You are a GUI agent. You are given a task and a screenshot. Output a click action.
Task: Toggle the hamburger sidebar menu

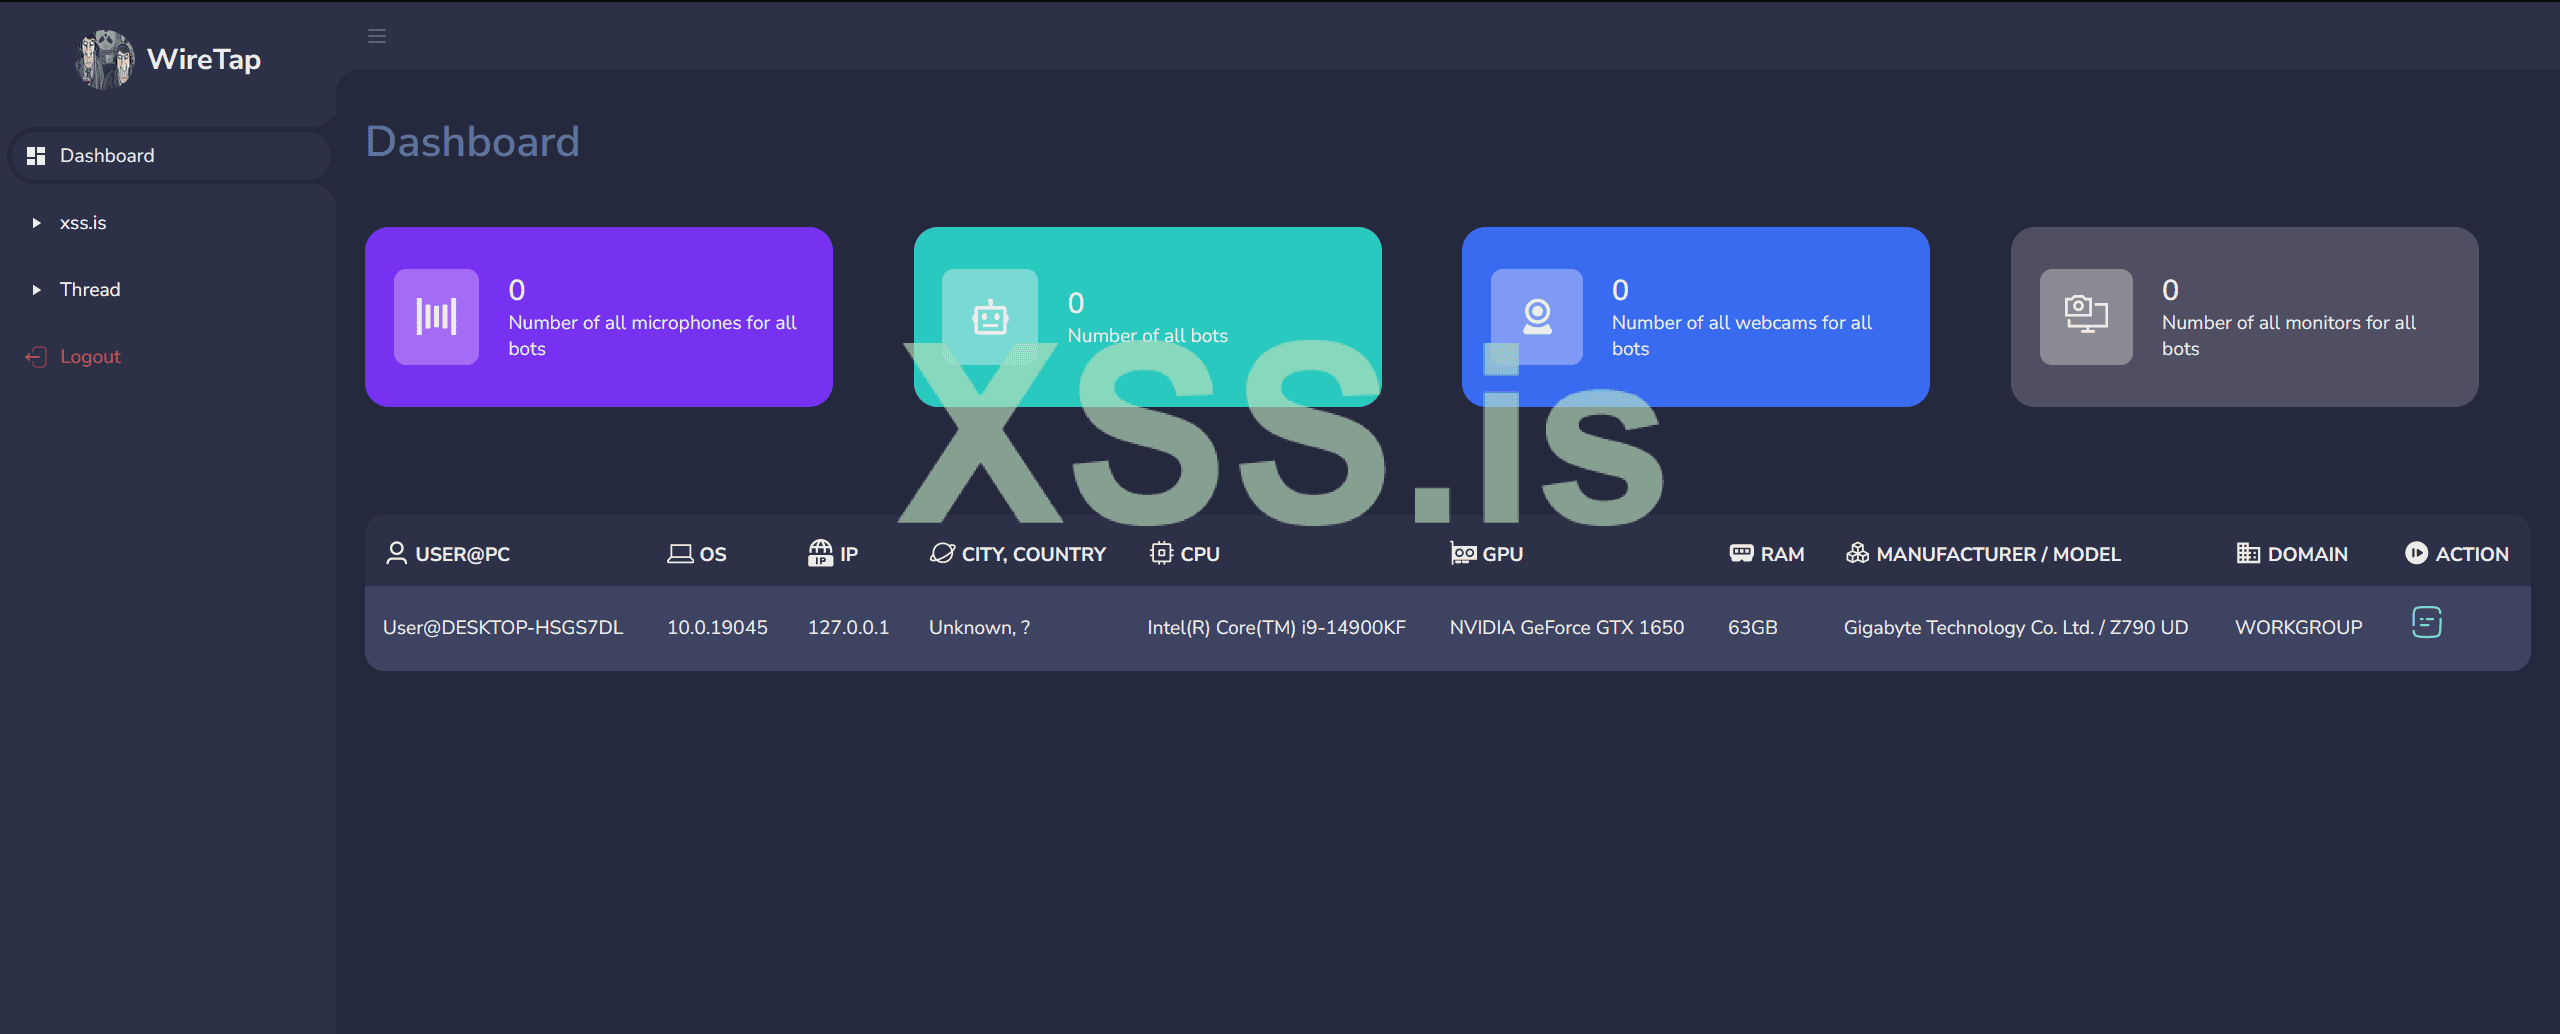pyautogui.click(x=377, y=36)
